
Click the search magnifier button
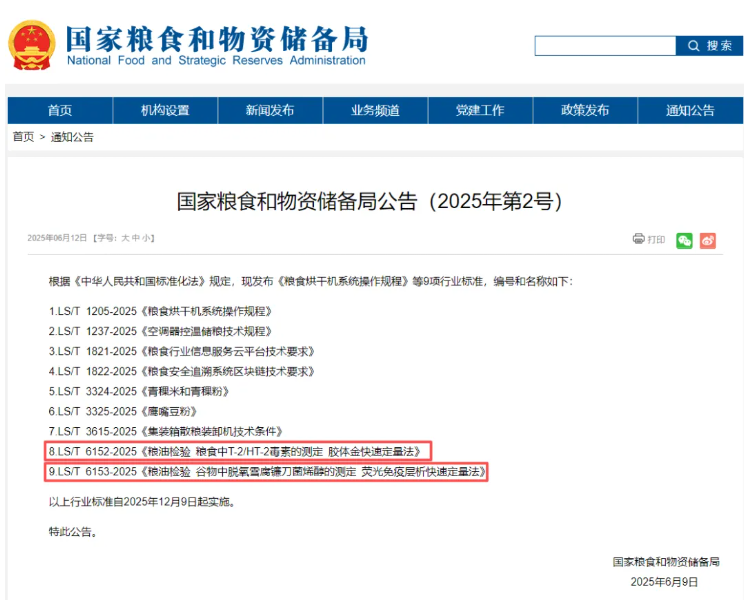709,46
